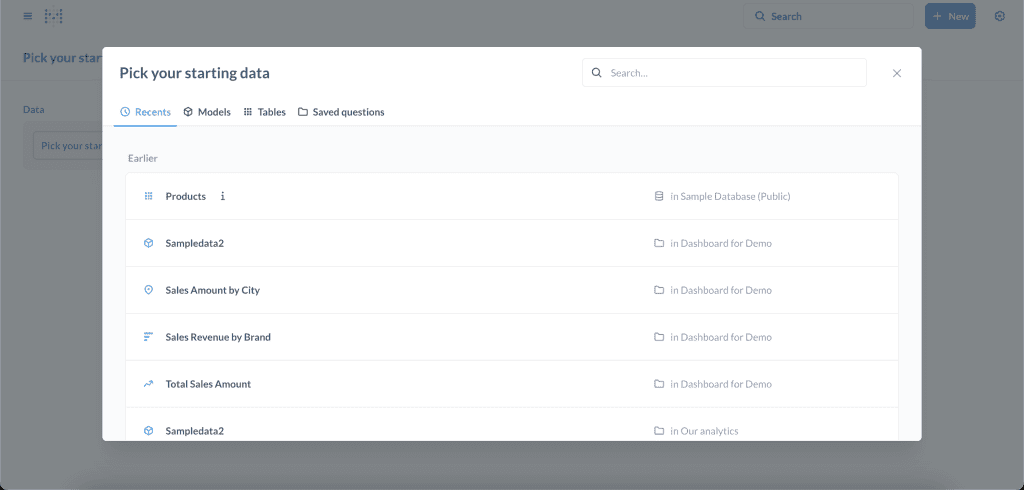Close the Pick your starting data dialog
Image resolution: width=1024 pixels, height=490 pixels.
897,73
